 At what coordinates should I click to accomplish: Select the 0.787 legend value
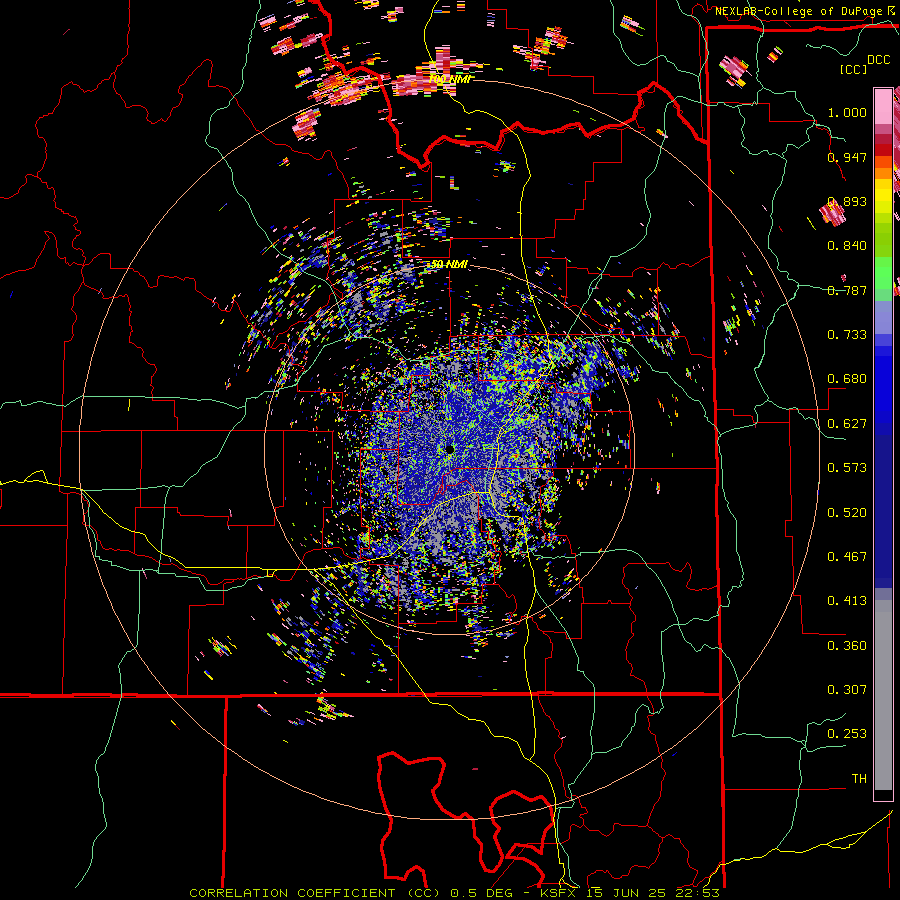tap(847, 290)
